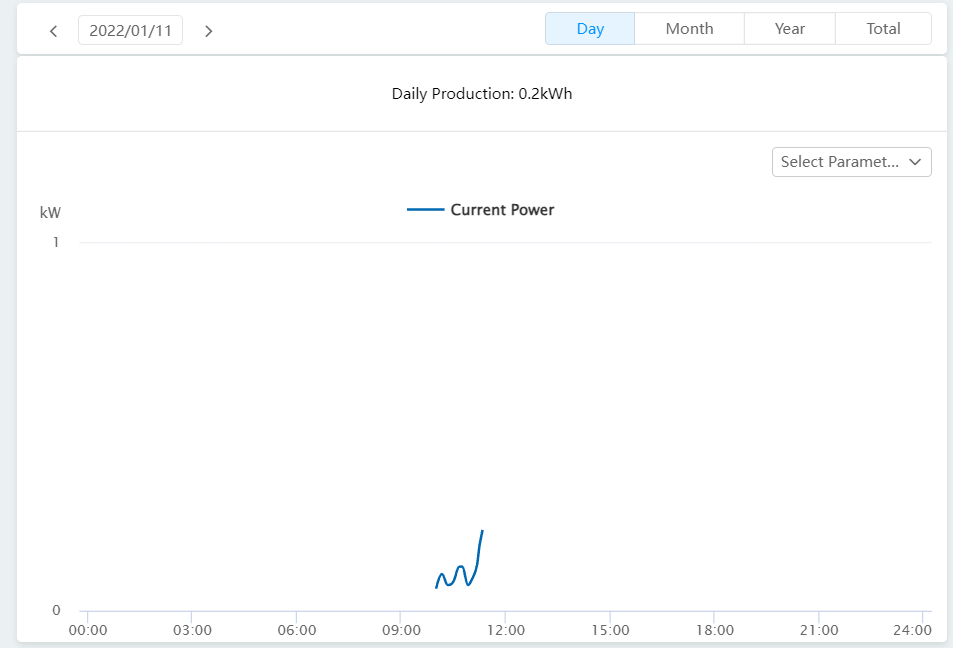This screenshot has width=953, height=648.
Task: Click the 15:00 time axis label
Action: click(610, 630)
